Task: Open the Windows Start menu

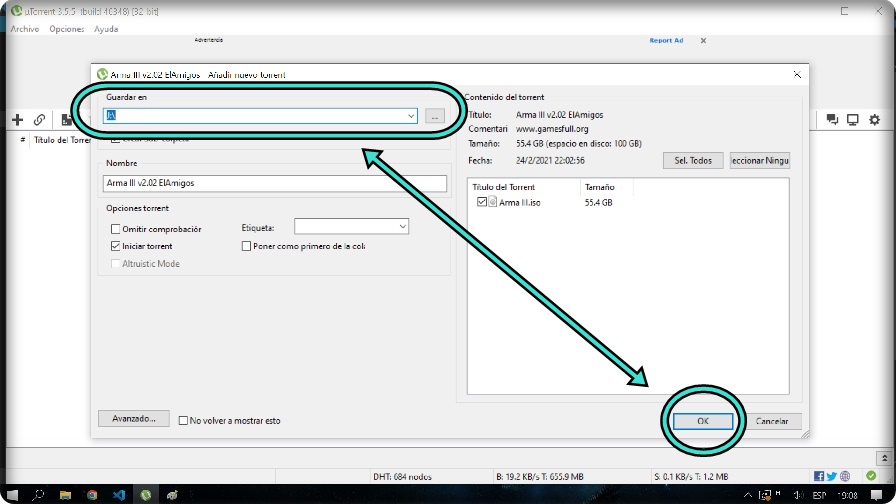Action: [x=12, y=495]
